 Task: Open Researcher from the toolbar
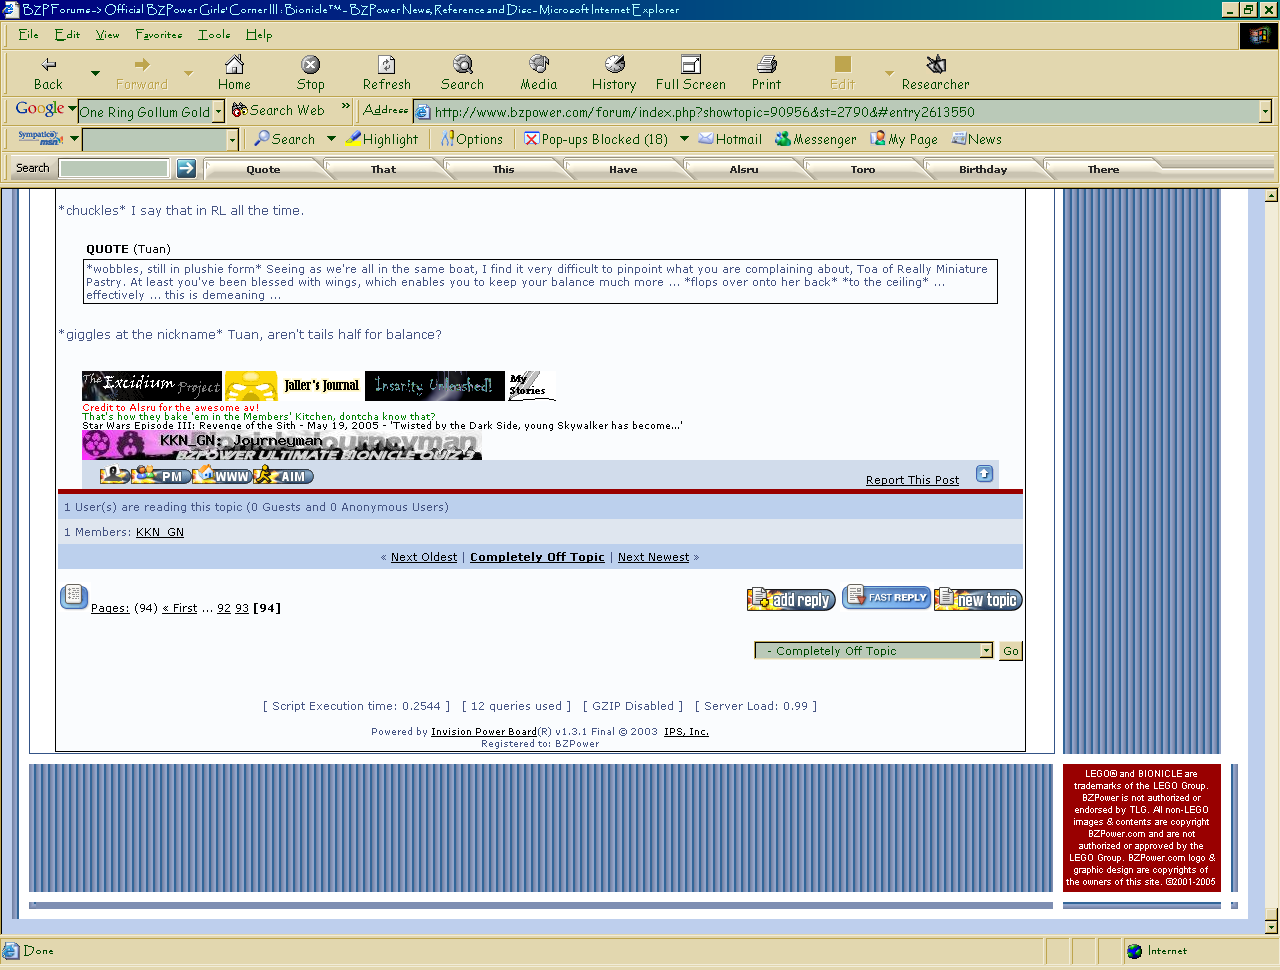(x=935, y=73)
